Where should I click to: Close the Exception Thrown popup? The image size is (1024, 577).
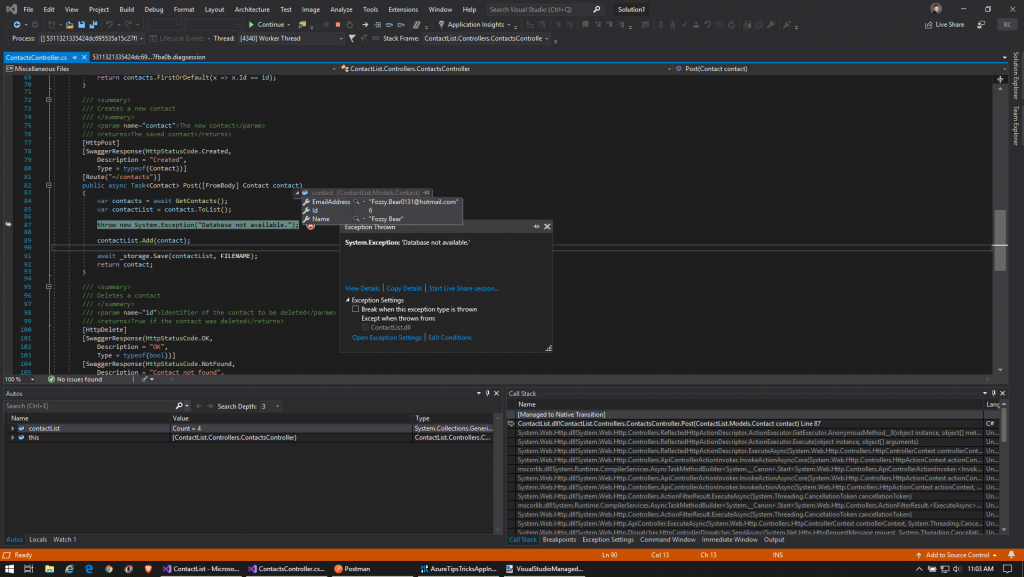click(547, 227)
